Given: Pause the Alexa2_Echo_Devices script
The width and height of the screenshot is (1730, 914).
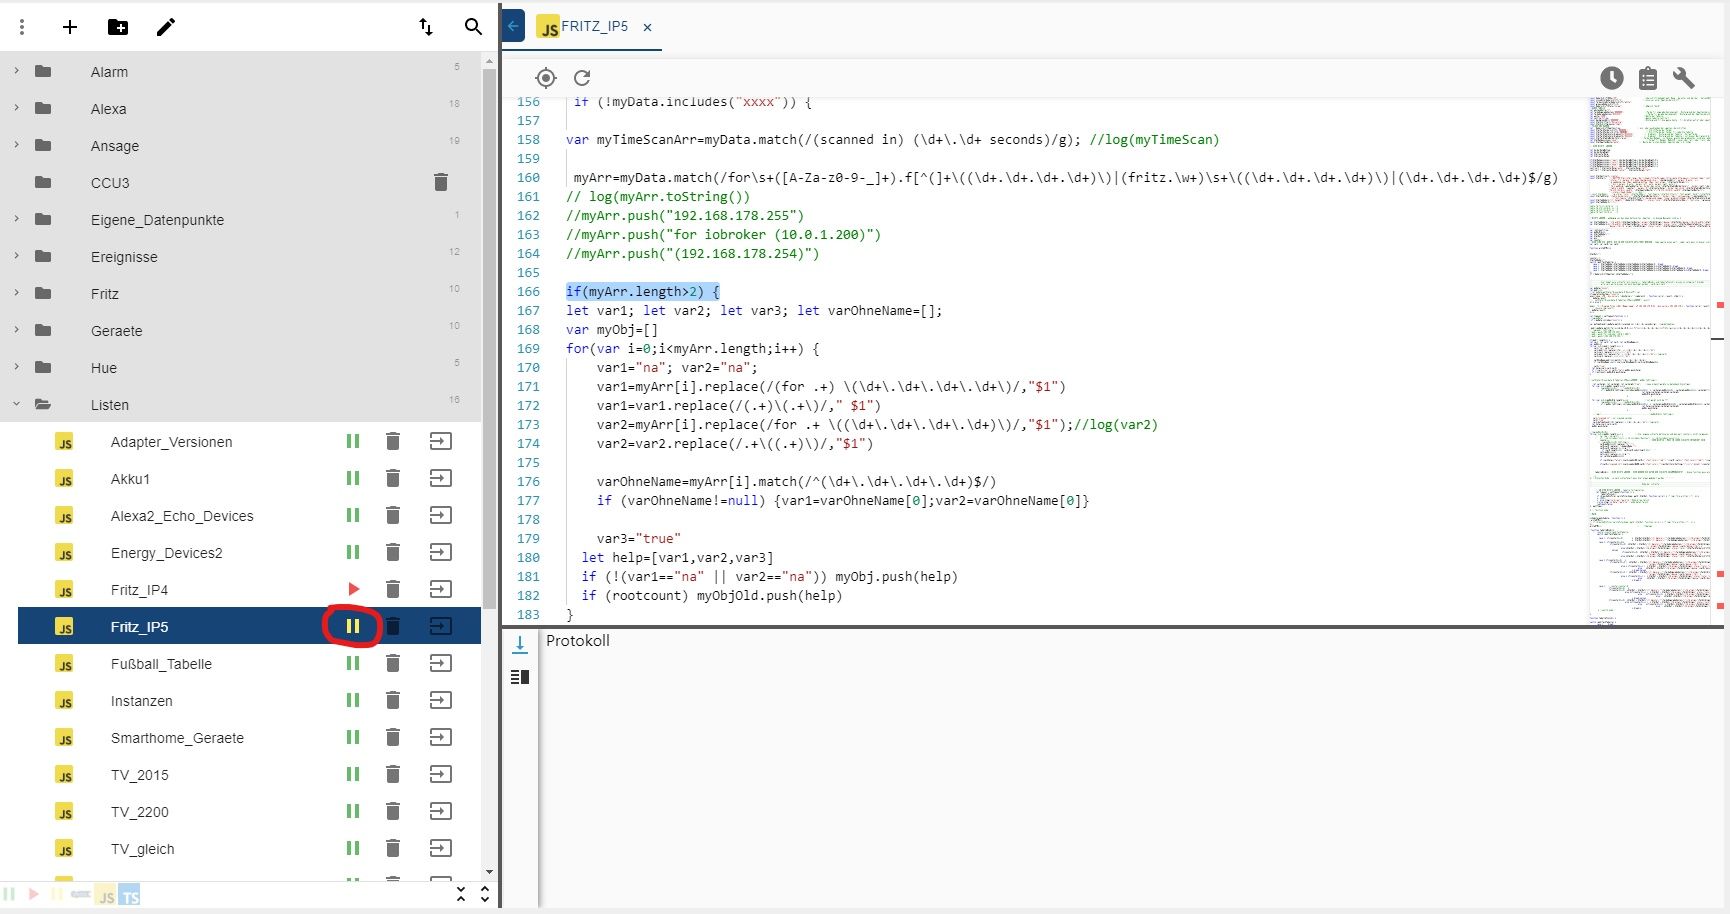Looking at the screenshot, I should (x=353, y=515).
